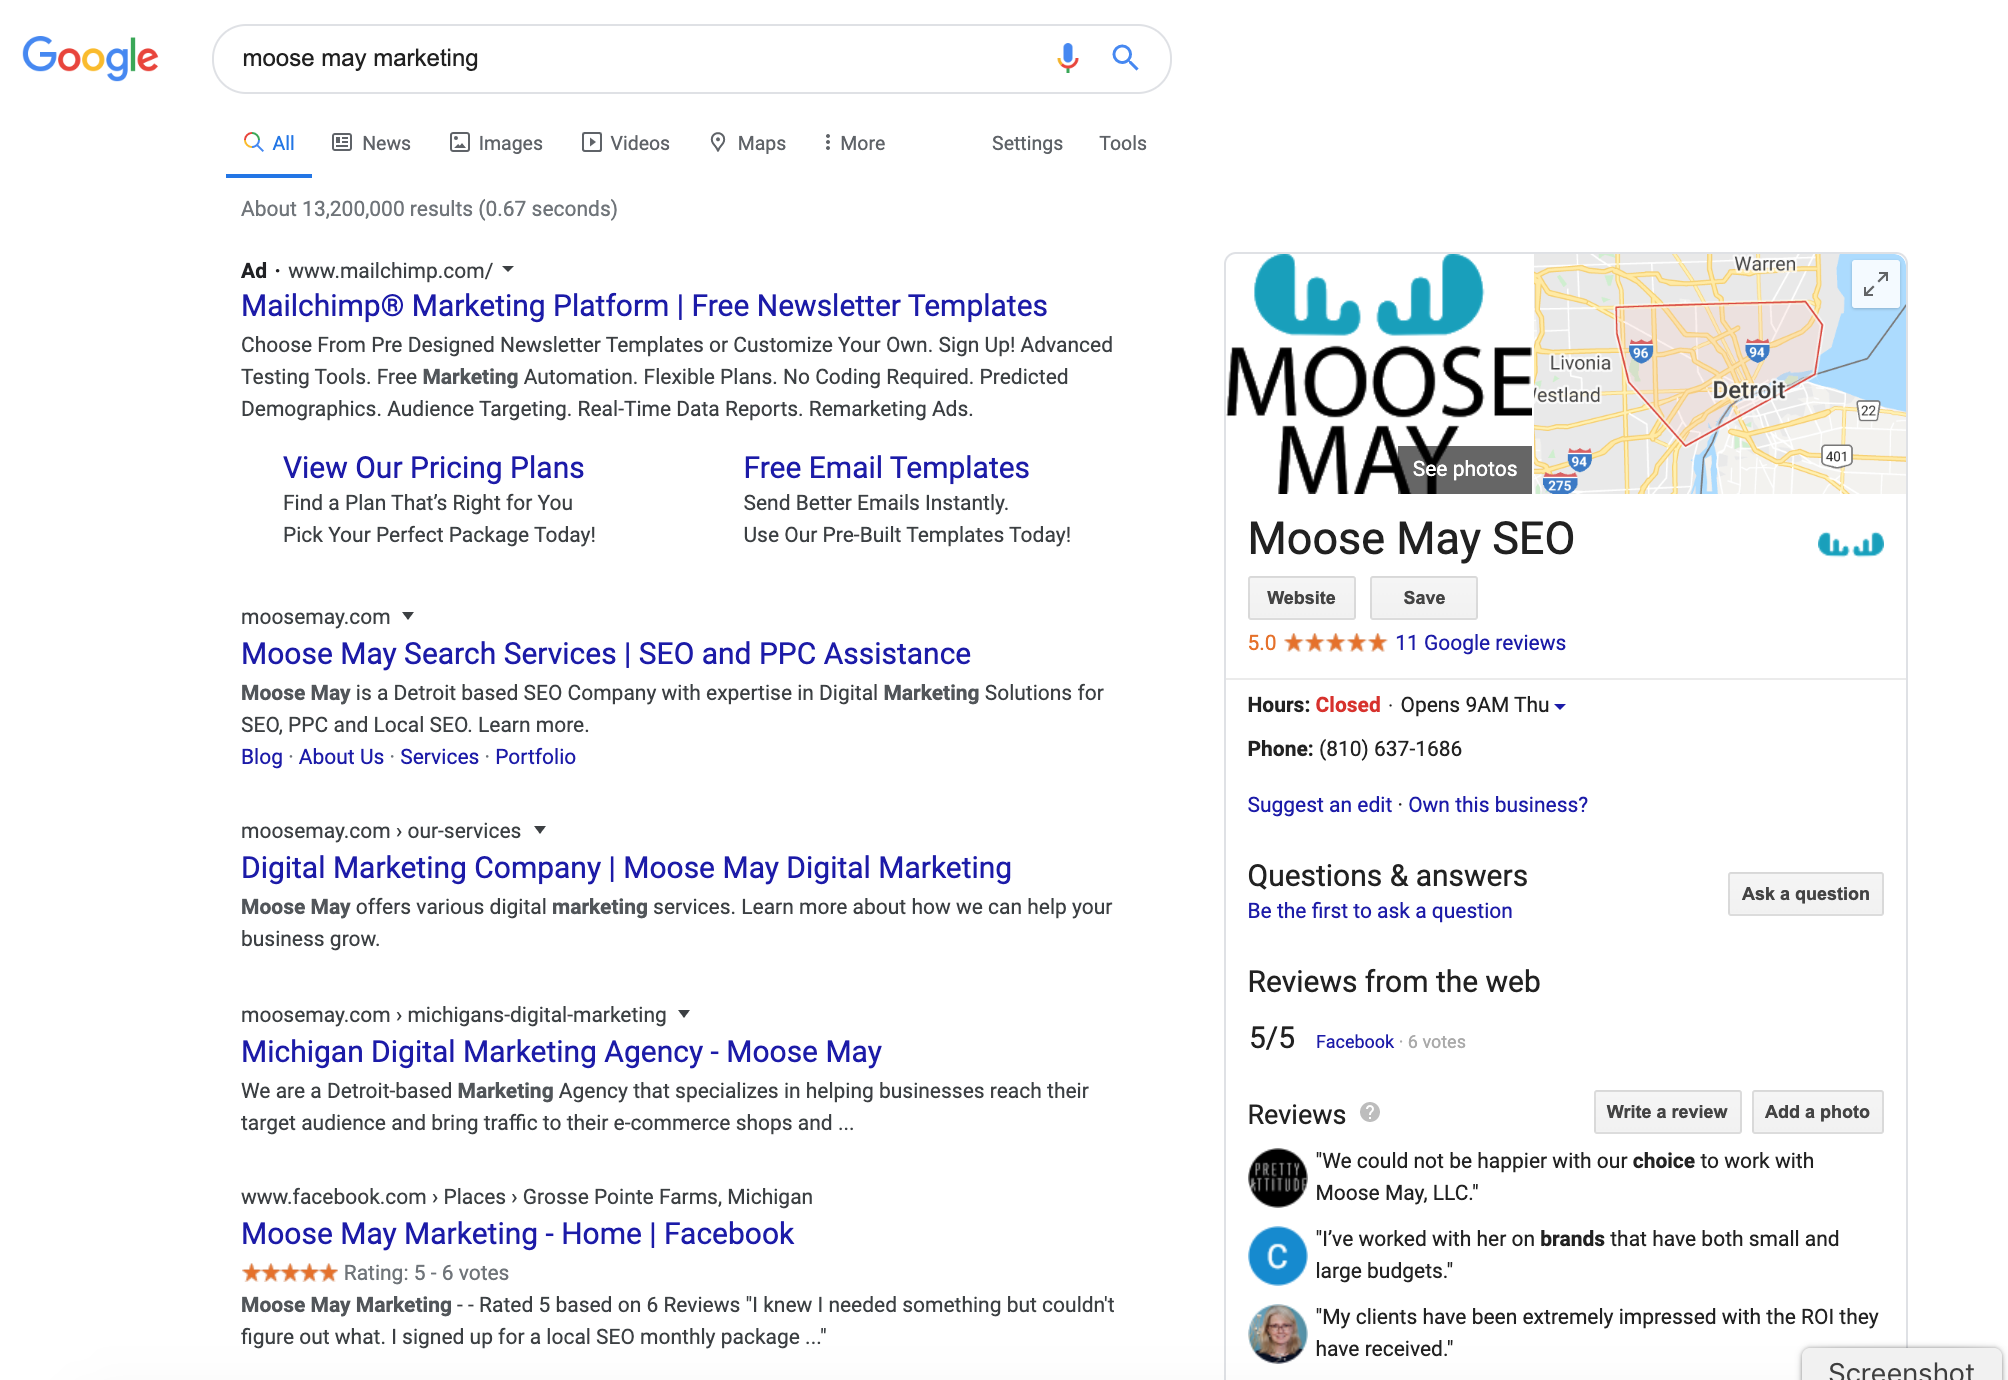Image resolution: width=2008 pixels, height=1380 pixels.
Task: Switch to the Images tab
Action: tap(496, 143)
